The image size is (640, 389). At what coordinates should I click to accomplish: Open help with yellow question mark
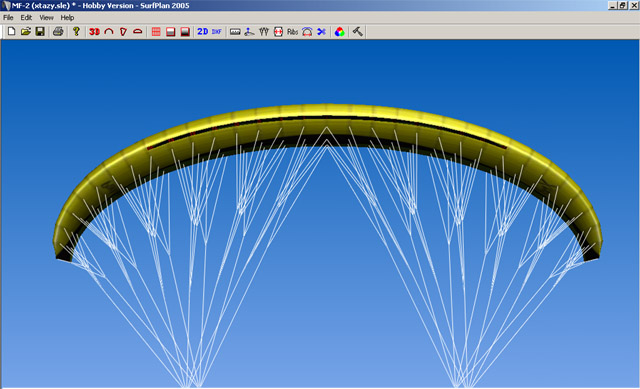[76, 31]
